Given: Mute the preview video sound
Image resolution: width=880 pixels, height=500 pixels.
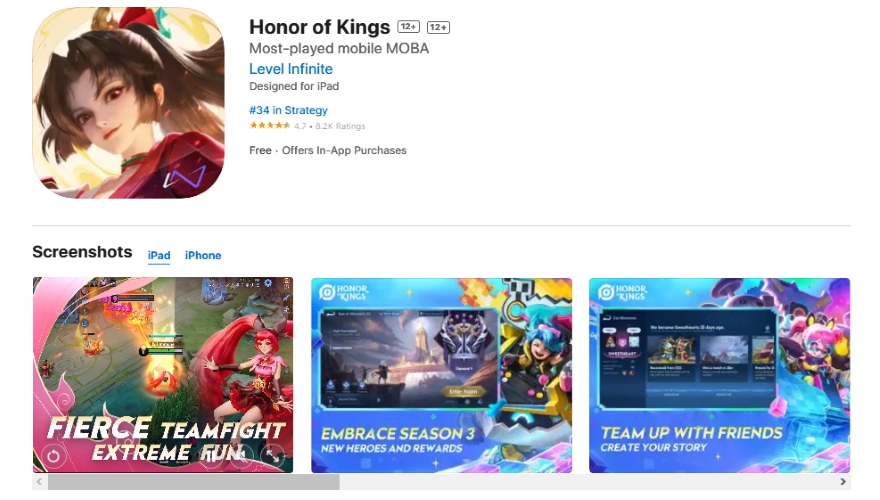Looking at the screenshot, I should (242, 456).
